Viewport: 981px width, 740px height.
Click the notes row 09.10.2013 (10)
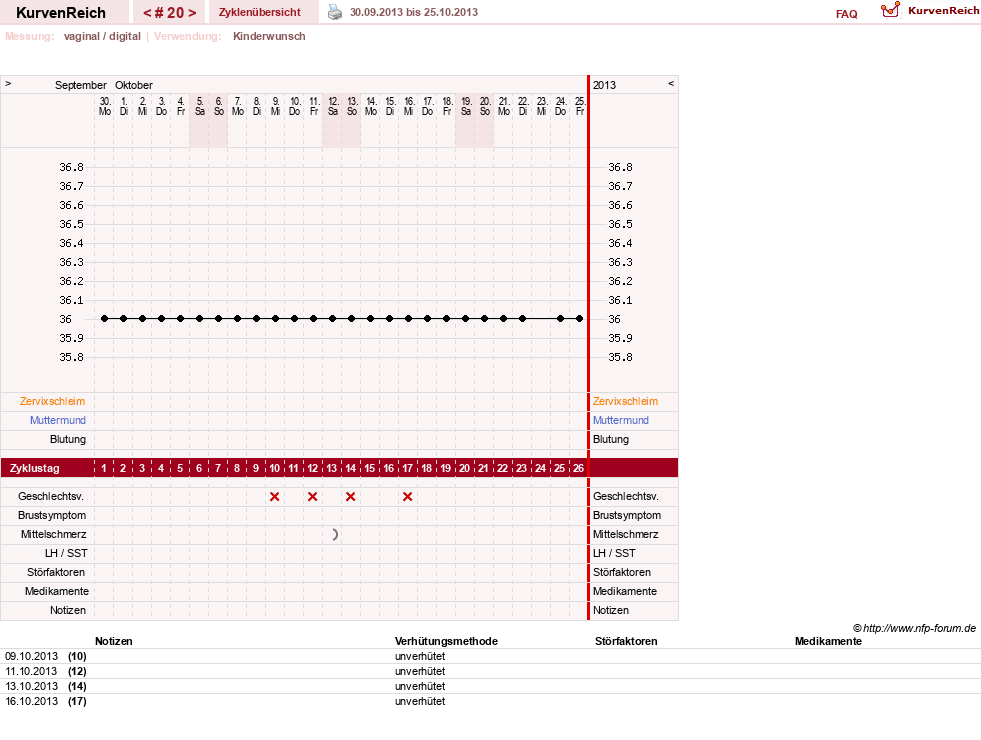click(x=490, y=656)
